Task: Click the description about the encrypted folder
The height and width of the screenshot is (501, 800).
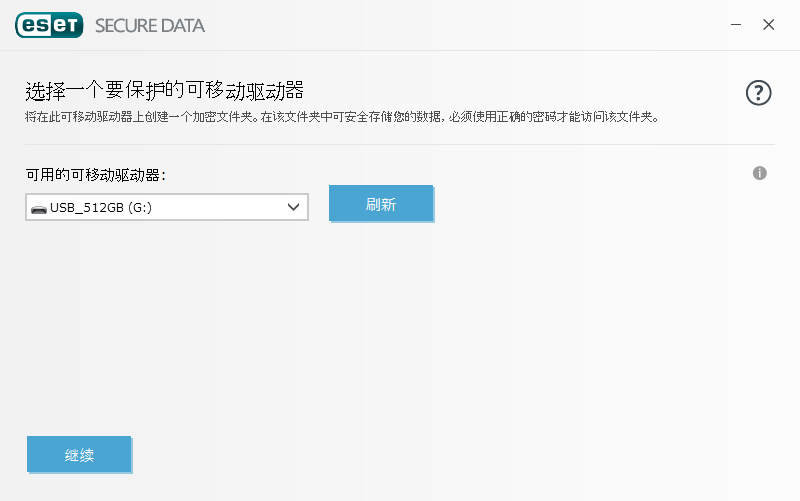Action: click(342, 117)
